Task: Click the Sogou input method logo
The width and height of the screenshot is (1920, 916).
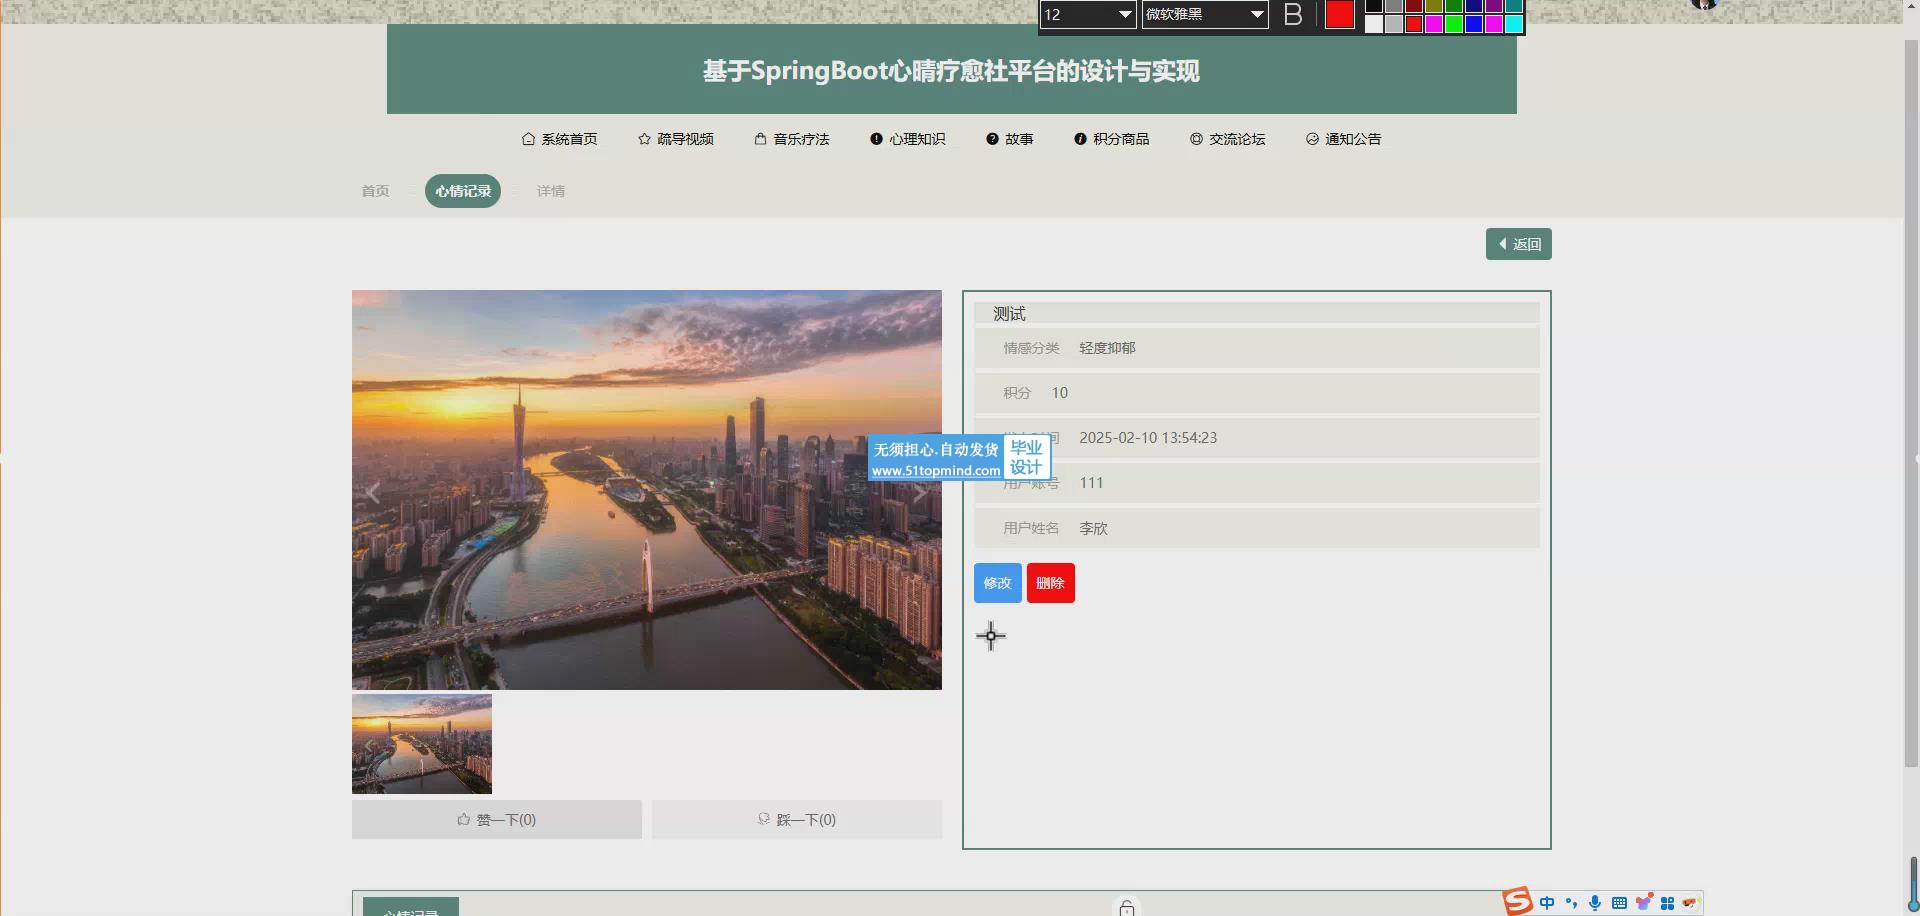Action: tap(1517, 902)
